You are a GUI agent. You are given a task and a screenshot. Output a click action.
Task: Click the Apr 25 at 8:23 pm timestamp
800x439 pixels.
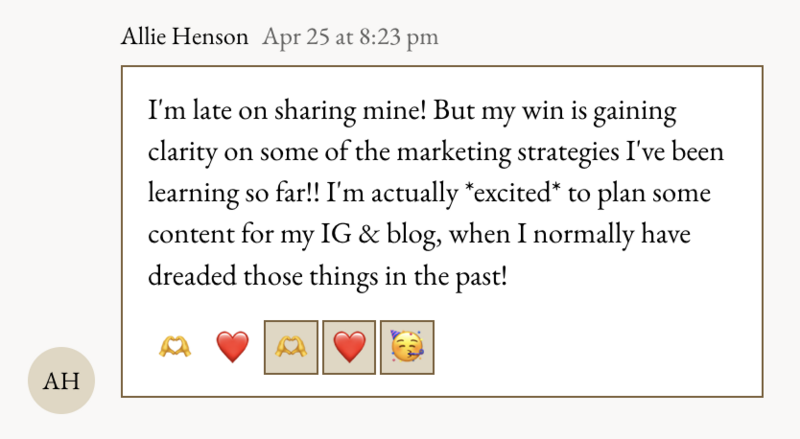350,37
